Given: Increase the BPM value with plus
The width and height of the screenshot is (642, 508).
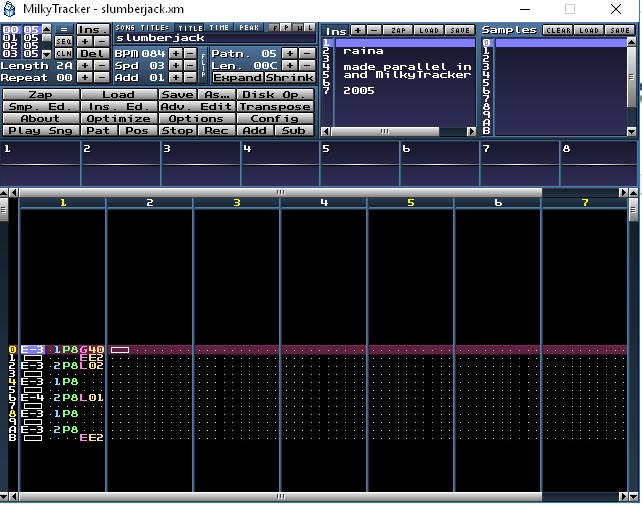Looking at the screenshot, I should [176, 54].
